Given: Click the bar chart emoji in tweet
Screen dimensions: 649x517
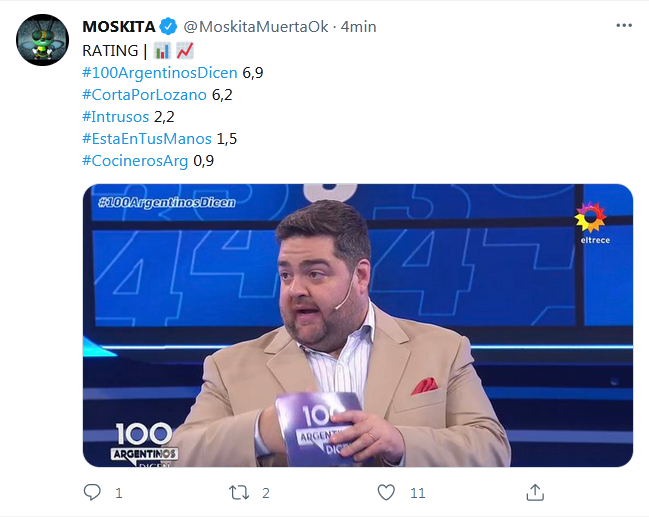Looking at the screenshot, I should (x=162, y=51).
